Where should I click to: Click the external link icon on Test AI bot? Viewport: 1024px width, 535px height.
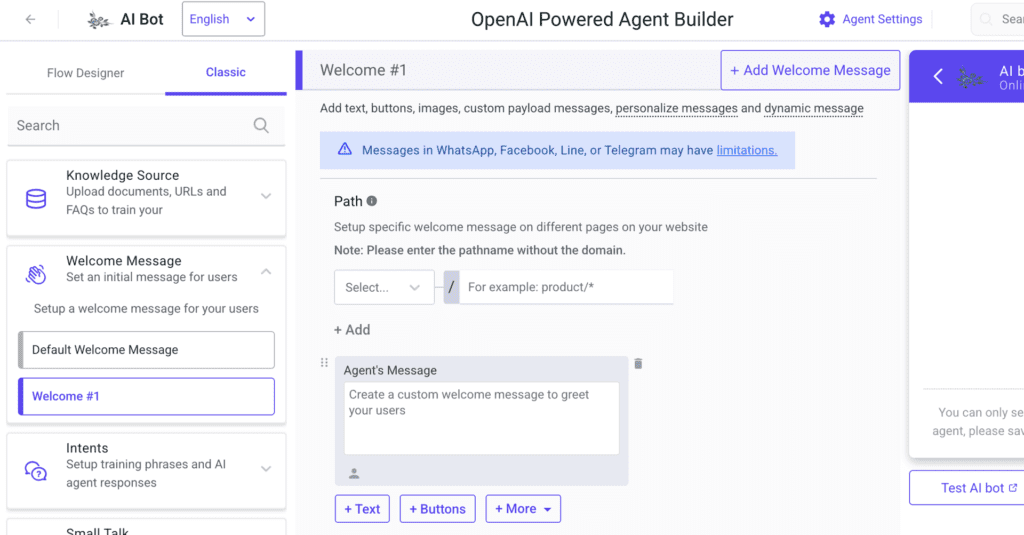click(1013, 488)
